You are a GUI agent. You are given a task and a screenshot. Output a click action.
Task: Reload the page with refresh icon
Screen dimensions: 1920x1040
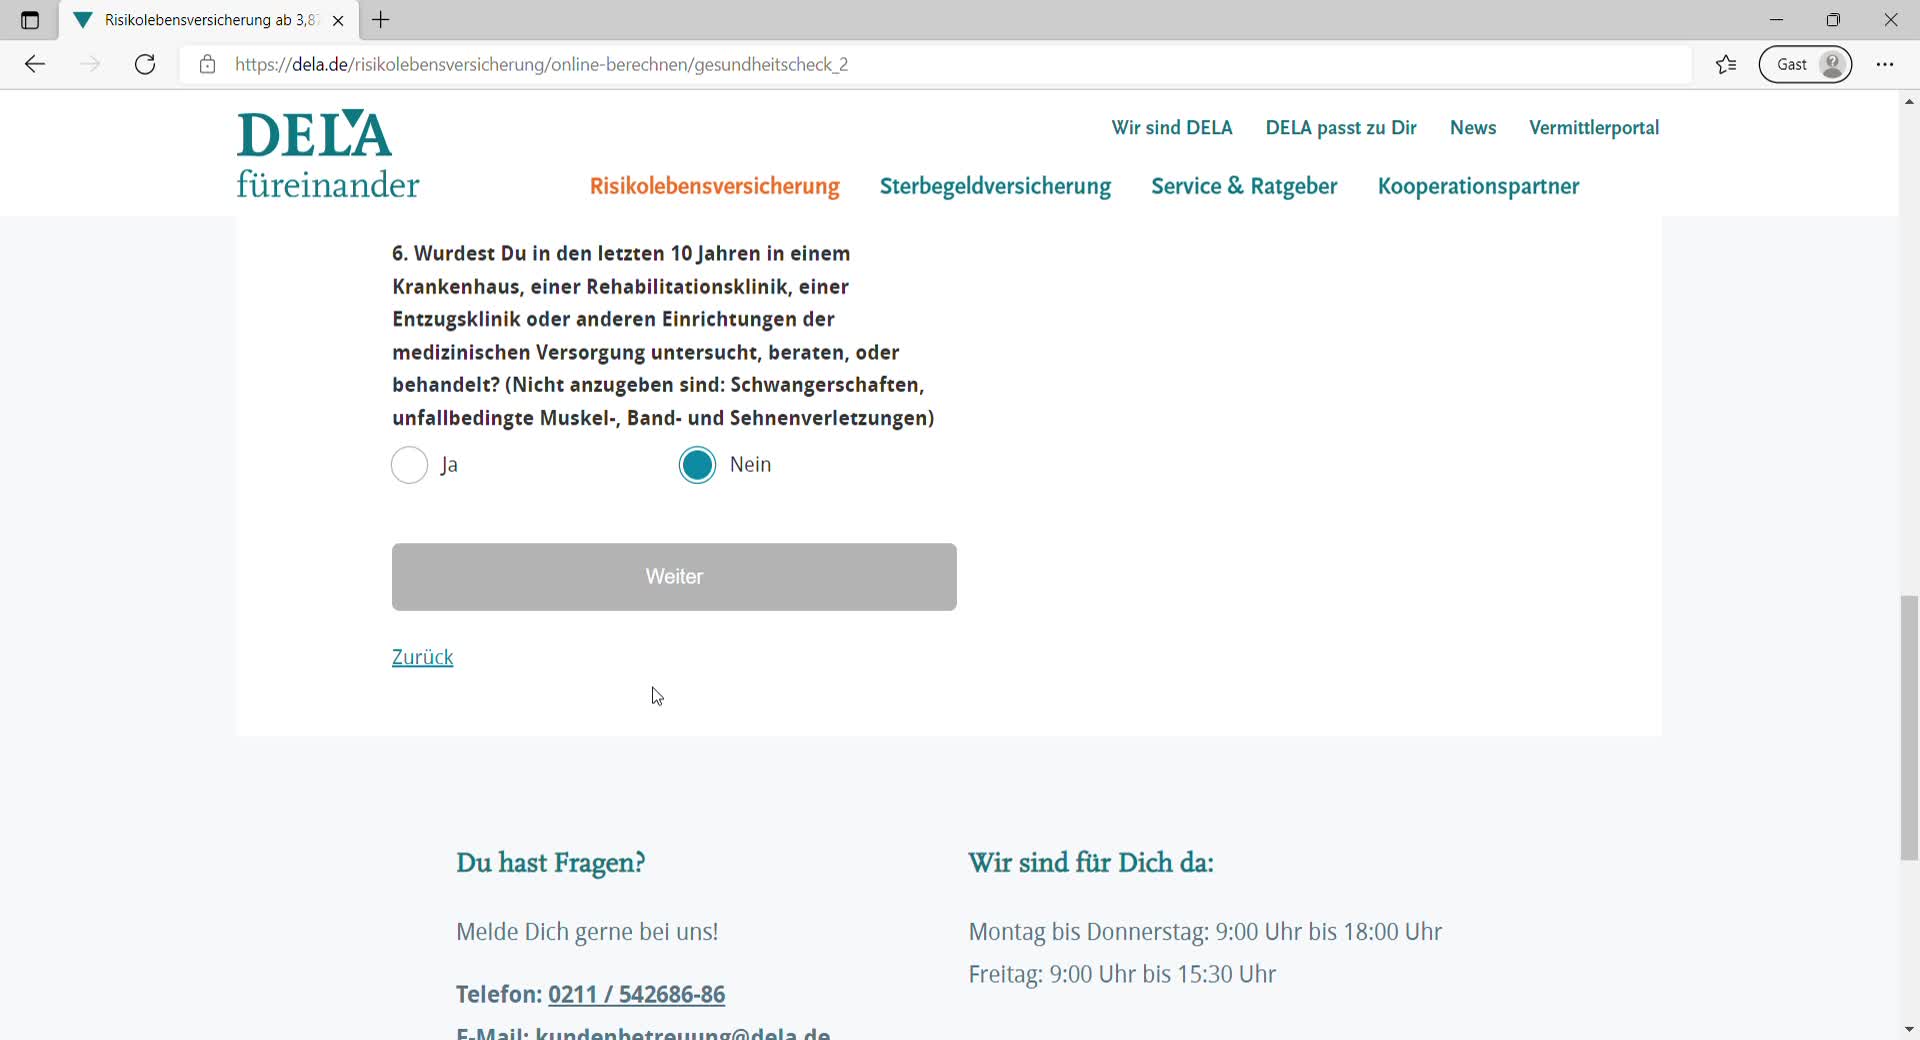(x=145, y=65)
